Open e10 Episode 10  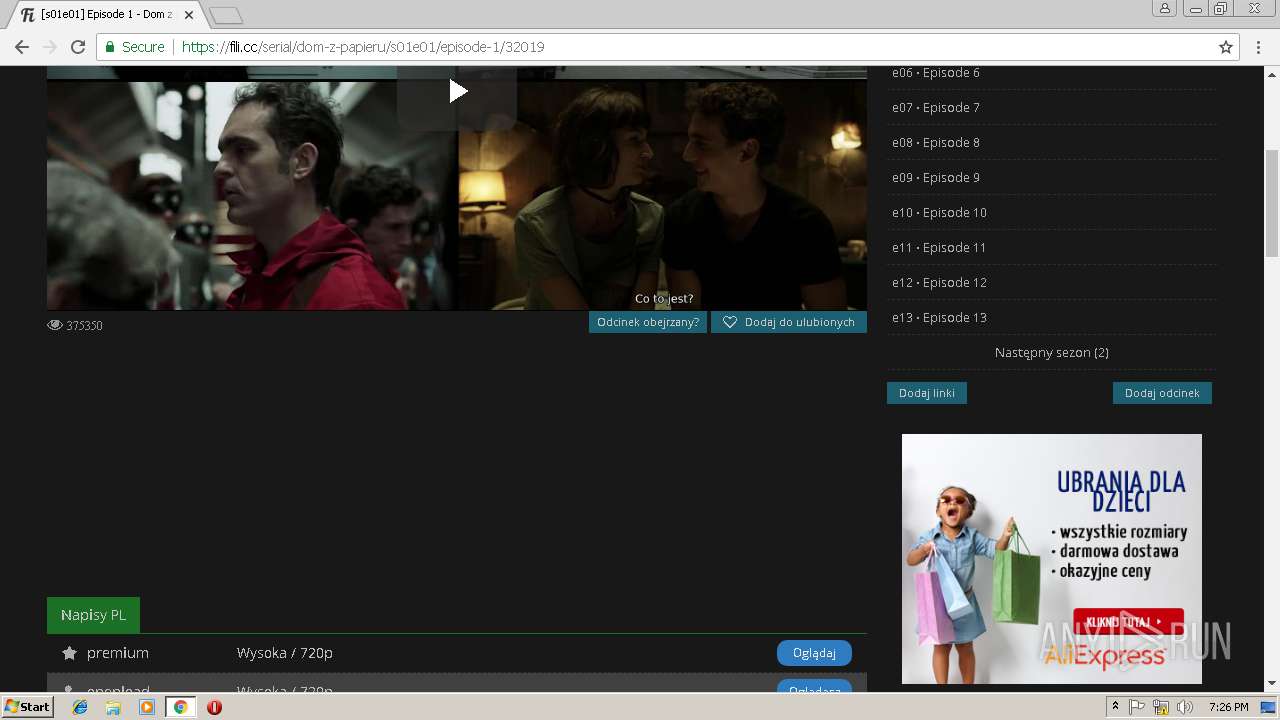click(x=939, y=212)
